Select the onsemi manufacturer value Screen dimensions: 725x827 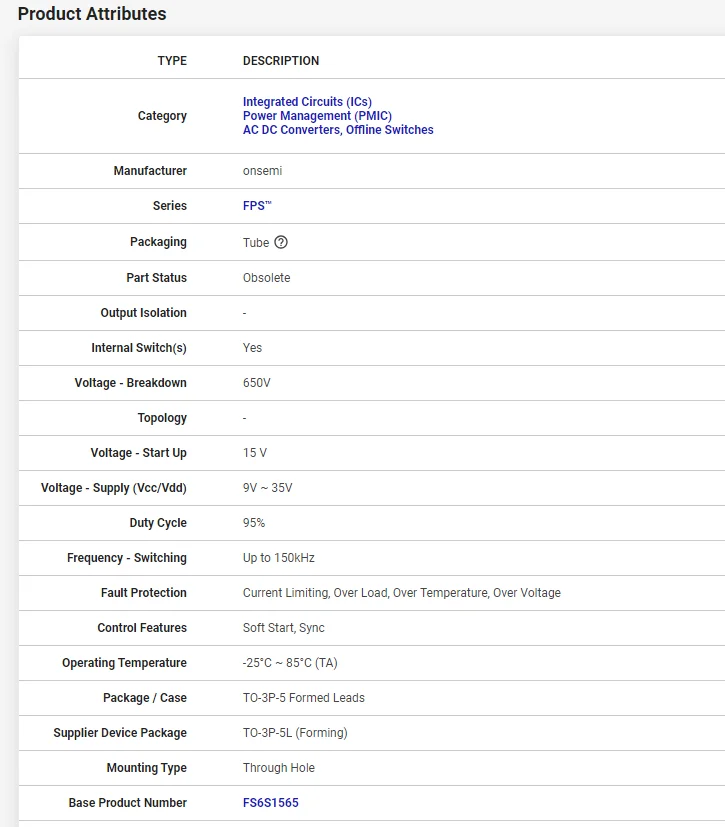[262, 171]
